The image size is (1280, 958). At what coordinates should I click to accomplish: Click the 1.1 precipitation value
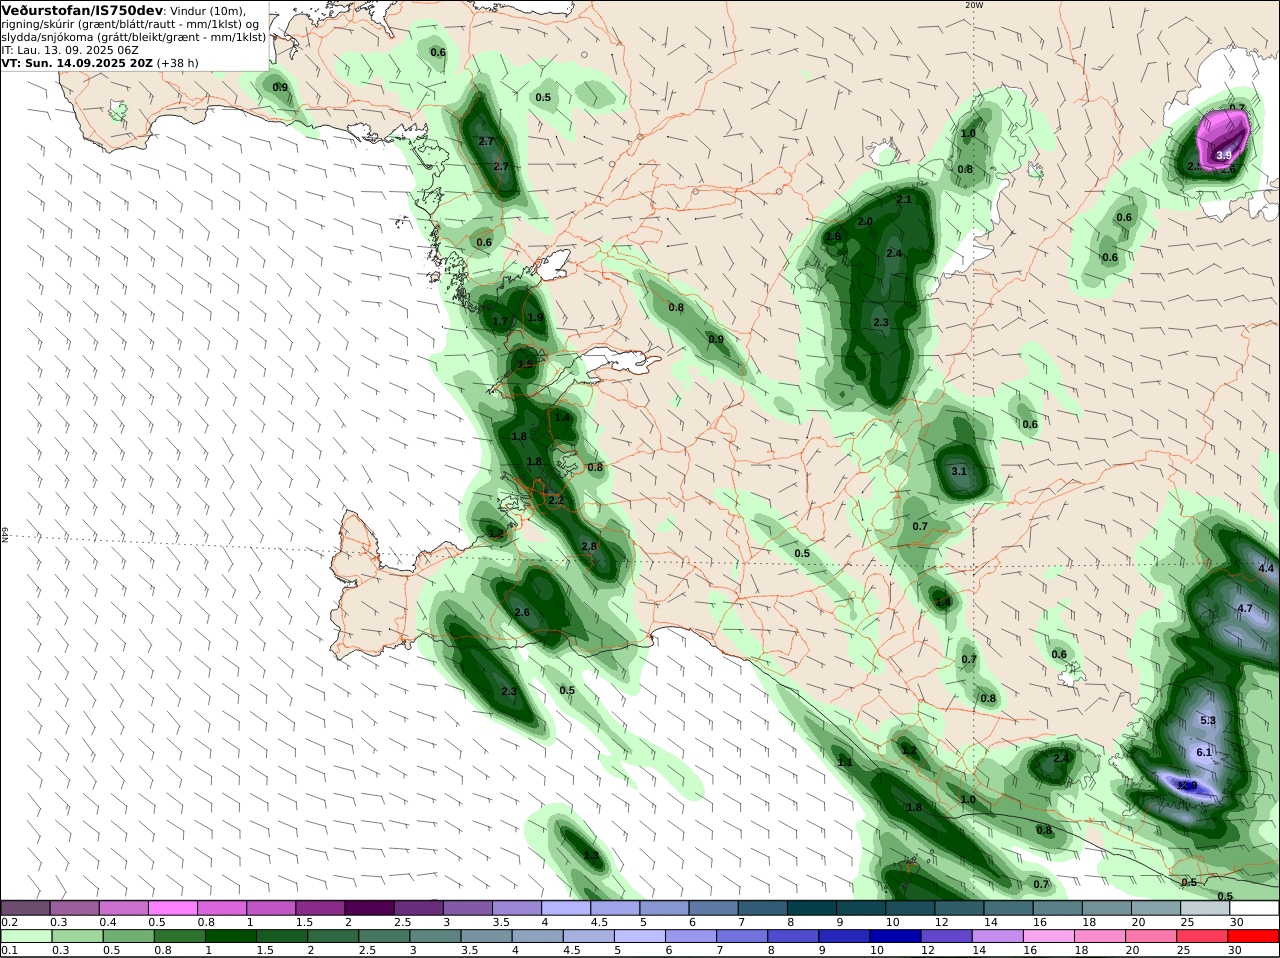pos(845,762)
